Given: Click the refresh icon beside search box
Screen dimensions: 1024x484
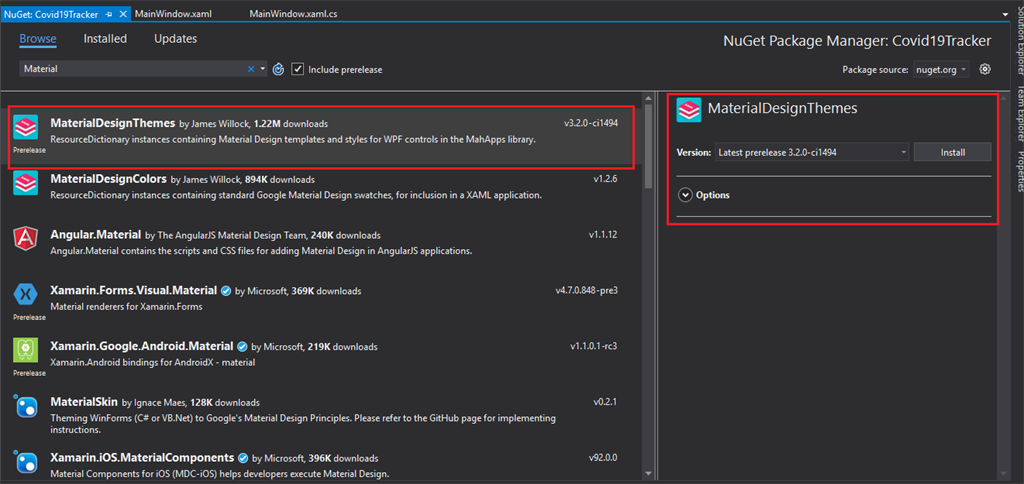Looking at the screenshot, I should pyautogui.click(x=278, y=69).
